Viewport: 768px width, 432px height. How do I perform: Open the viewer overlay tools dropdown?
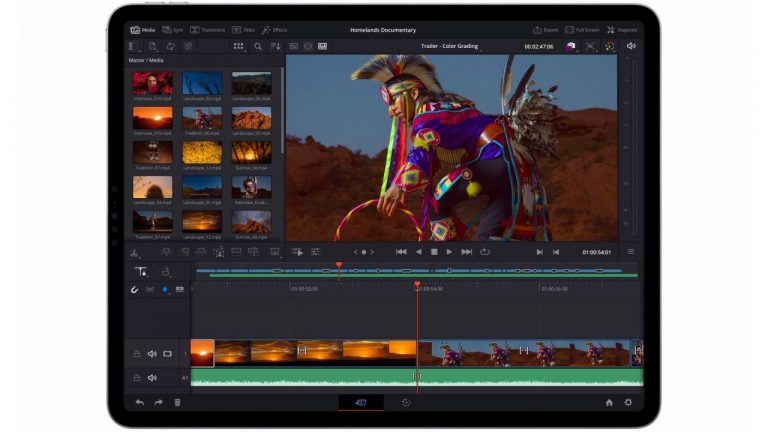coord(275,252)
